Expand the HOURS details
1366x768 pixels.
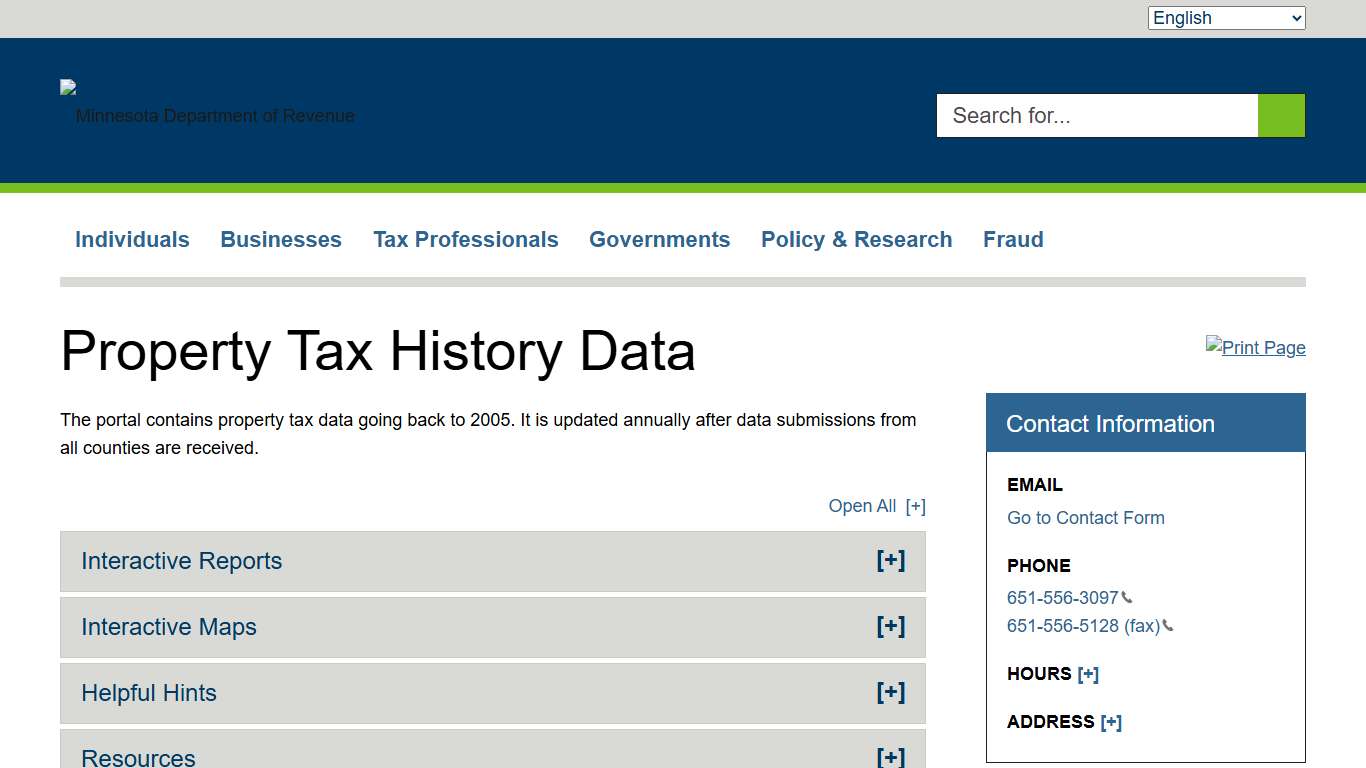(1090, 674)
